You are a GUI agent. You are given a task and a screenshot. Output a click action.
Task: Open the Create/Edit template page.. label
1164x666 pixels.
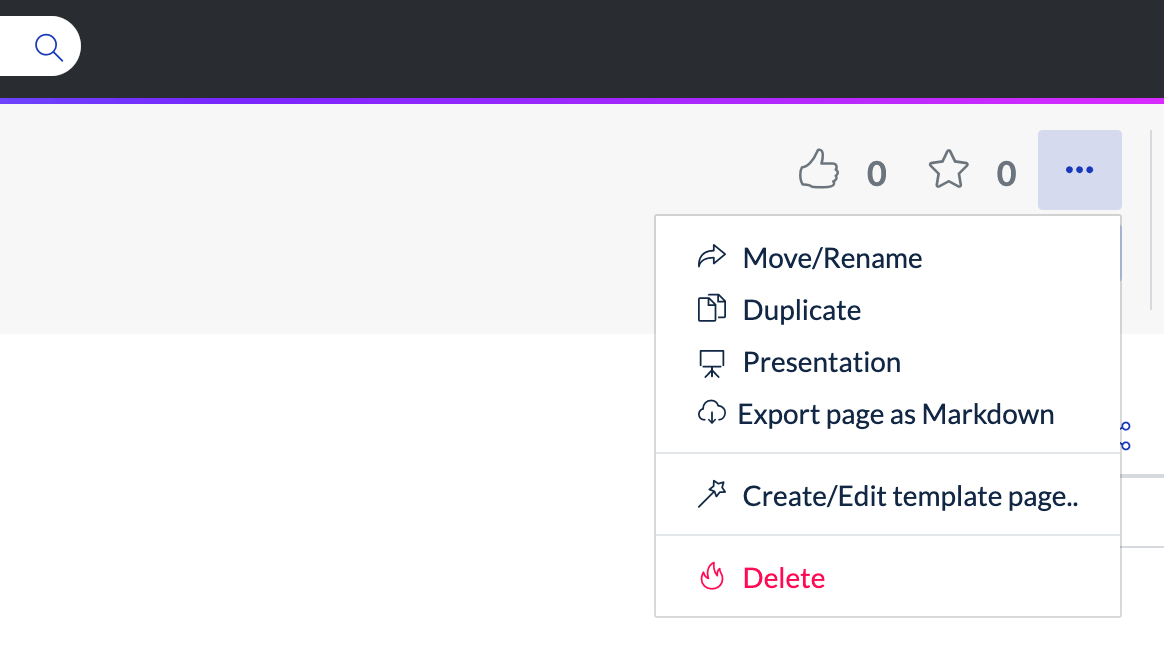click(910, 496)
